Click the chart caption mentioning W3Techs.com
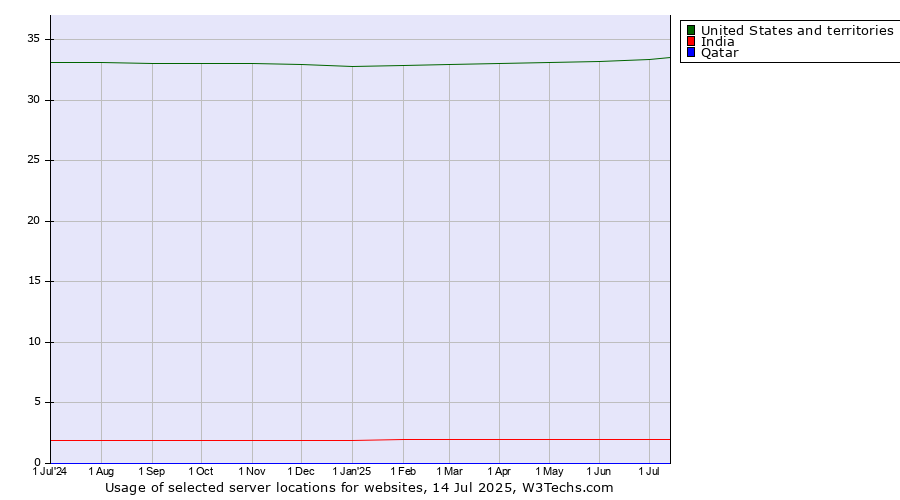 (x=359, y=488)
